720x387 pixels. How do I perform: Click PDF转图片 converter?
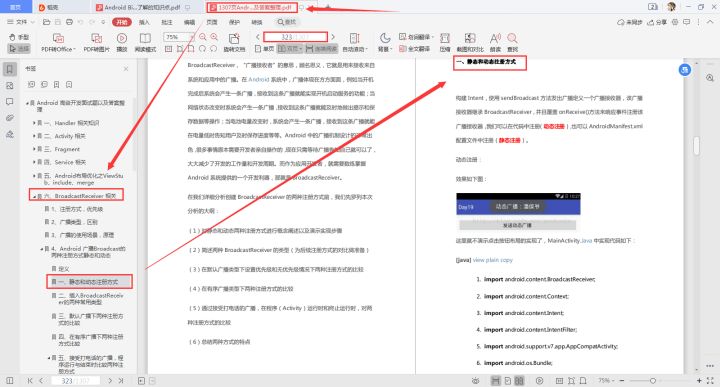pyautogui.click(x=96, y=43)
